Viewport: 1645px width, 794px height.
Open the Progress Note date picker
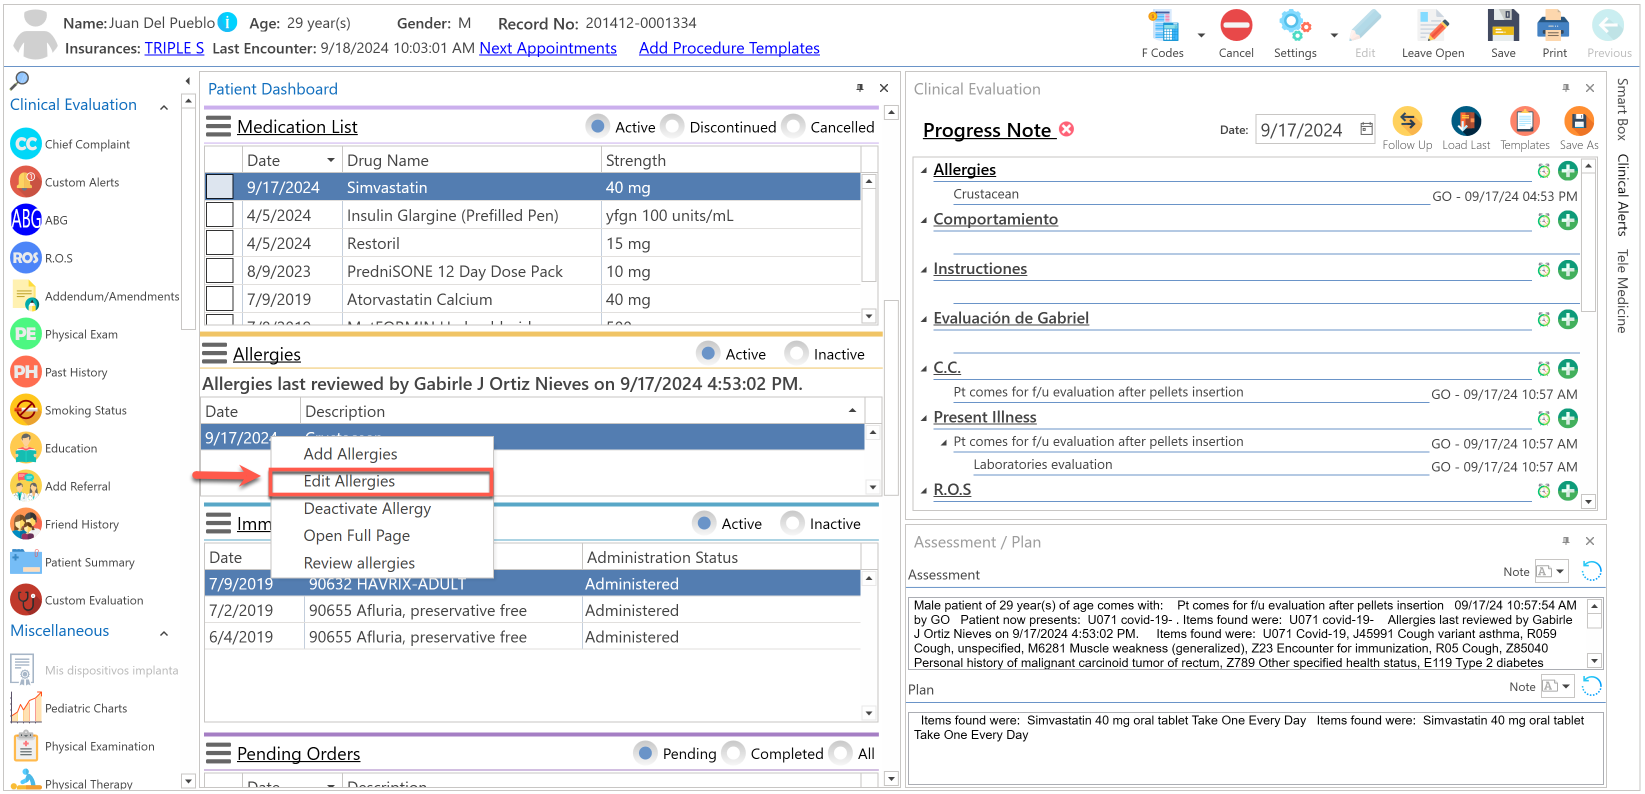[x=1366, y=129]
